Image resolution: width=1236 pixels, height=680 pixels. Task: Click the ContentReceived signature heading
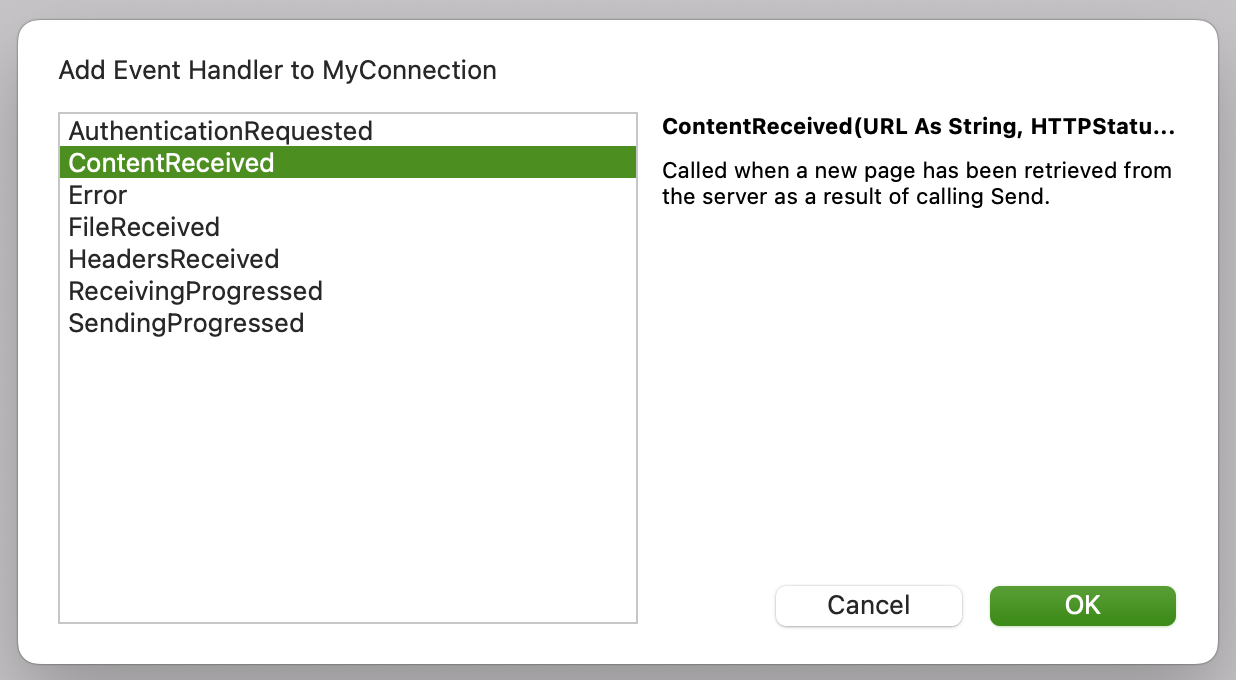(920, 126)
